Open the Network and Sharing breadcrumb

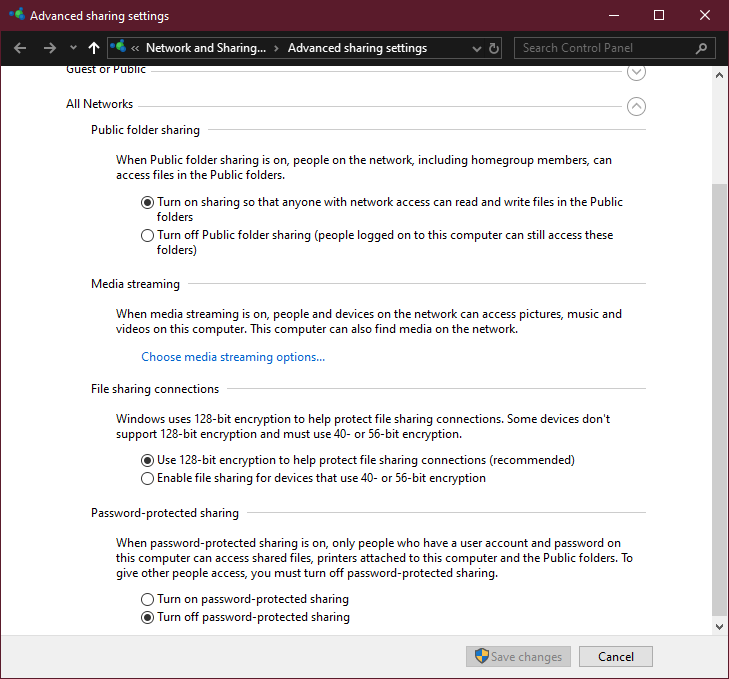click(205, 48)
